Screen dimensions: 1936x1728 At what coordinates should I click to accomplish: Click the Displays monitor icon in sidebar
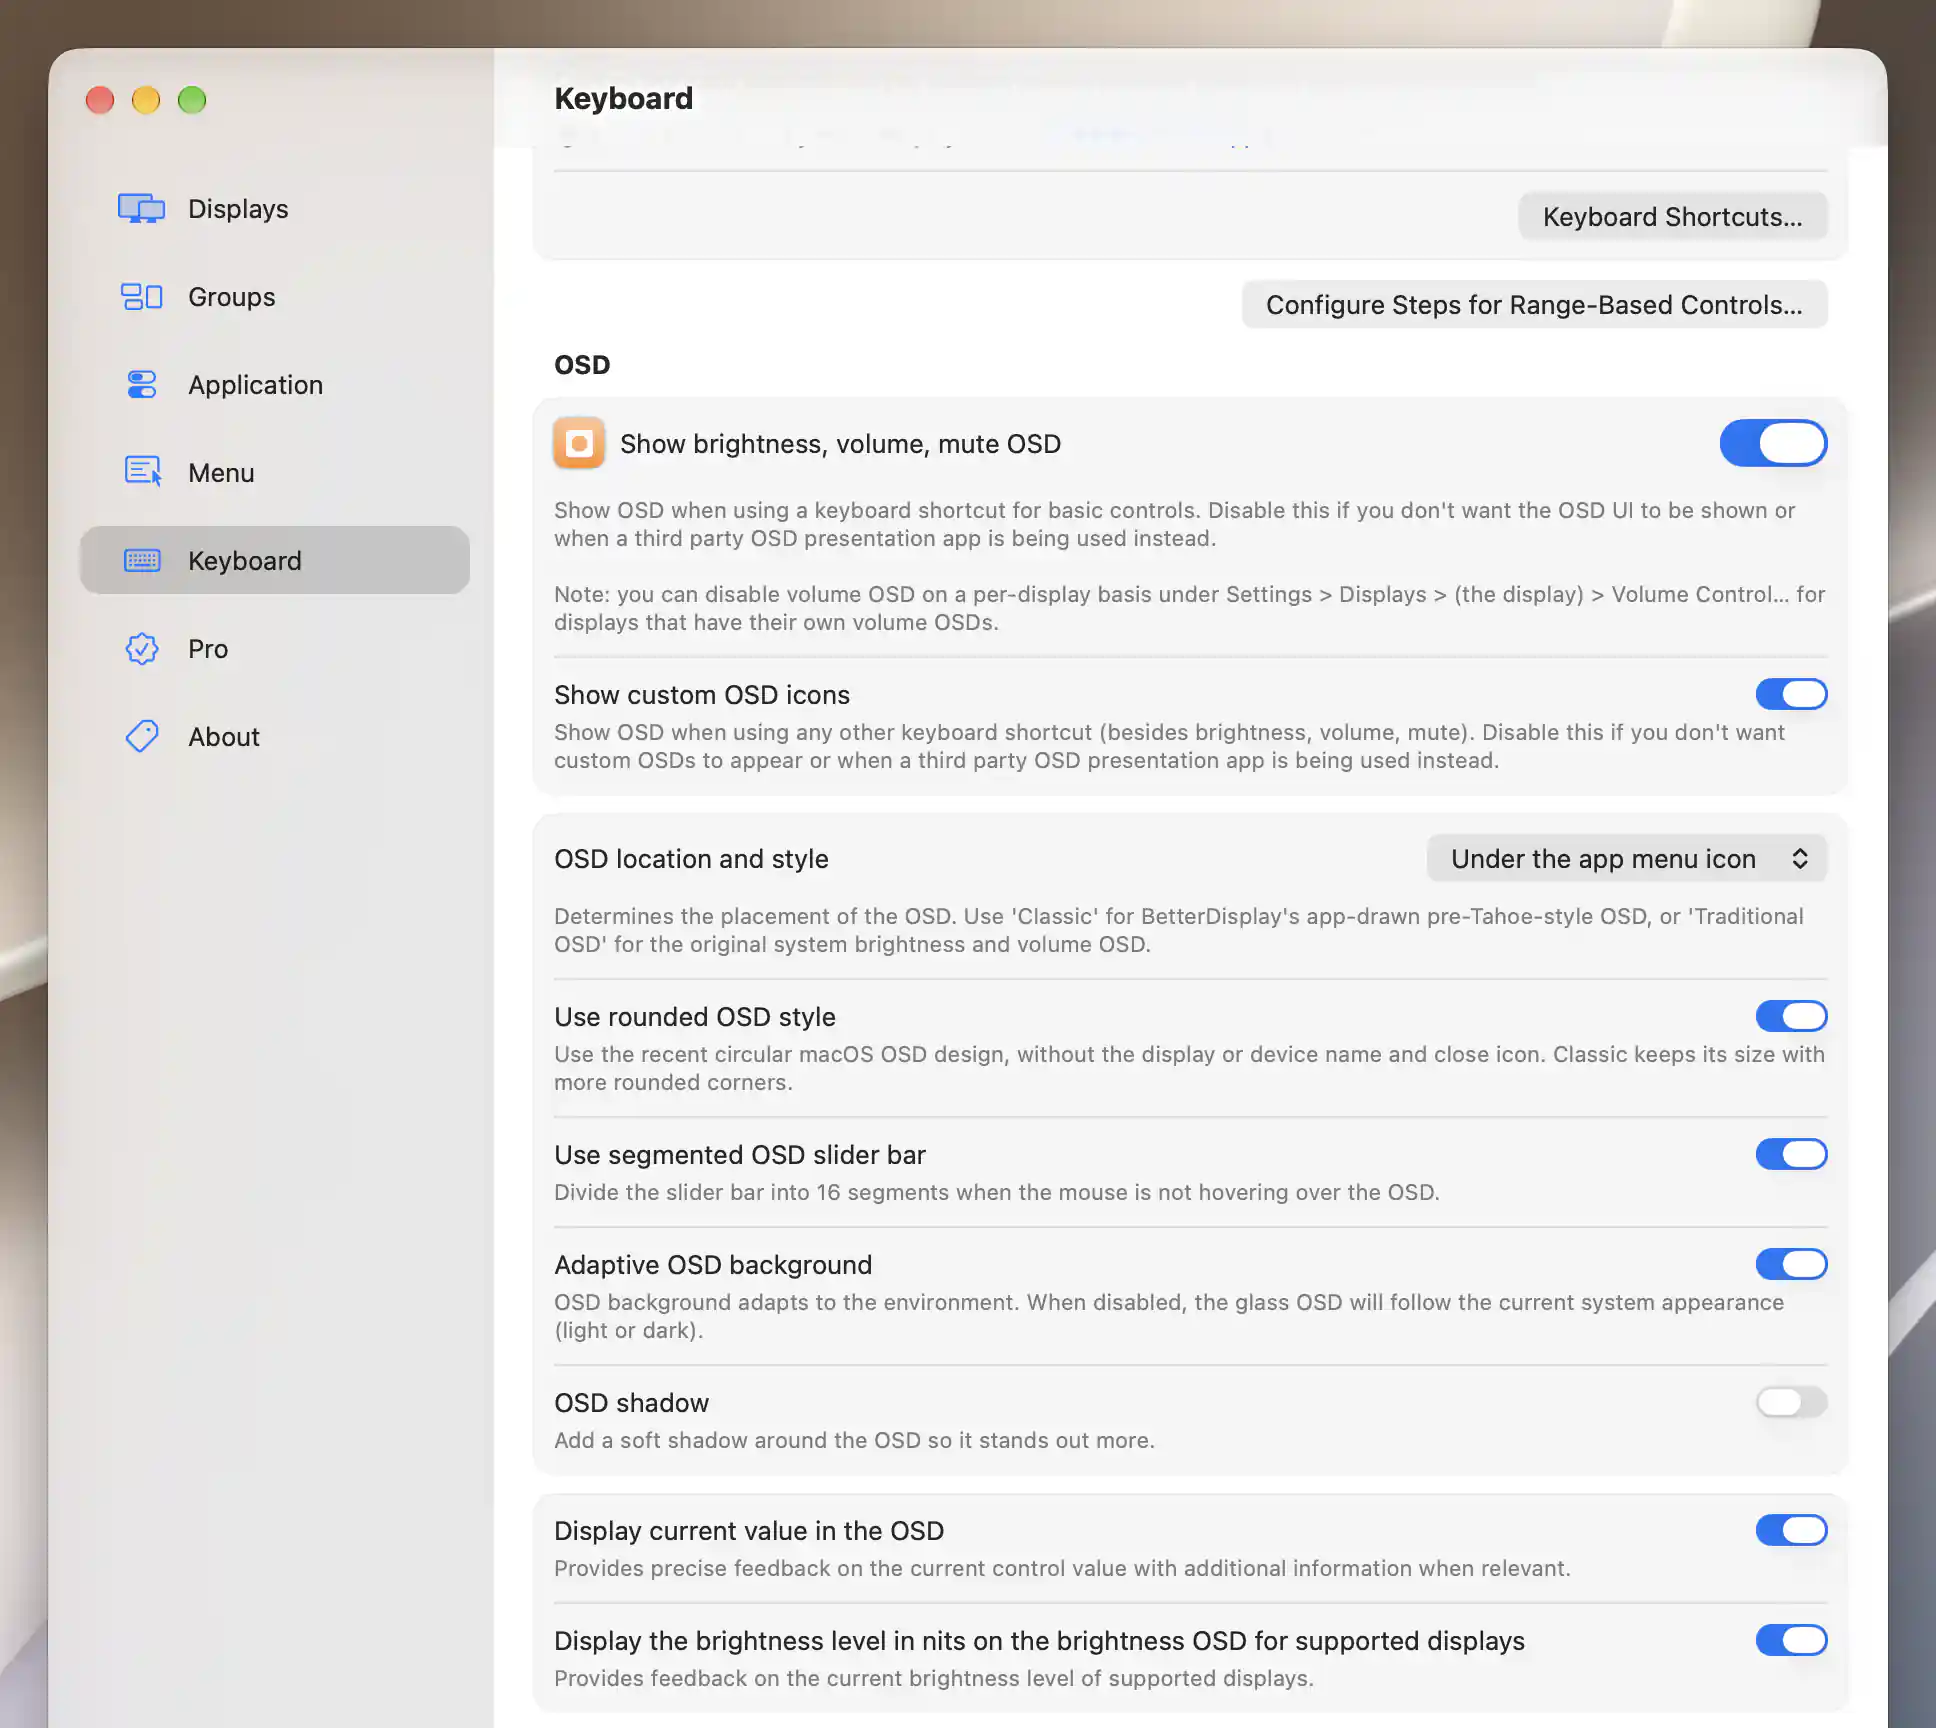coord(141,208)
